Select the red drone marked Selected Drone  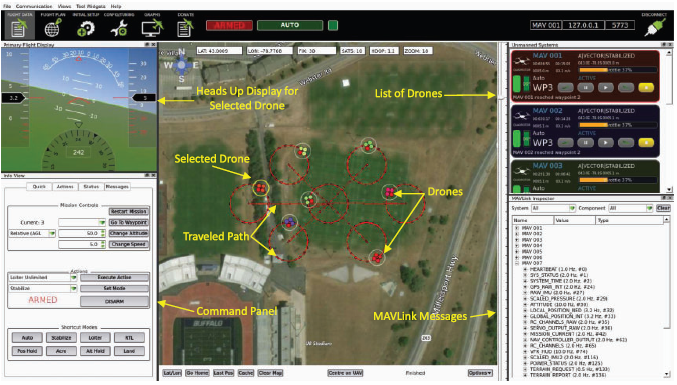260,188
